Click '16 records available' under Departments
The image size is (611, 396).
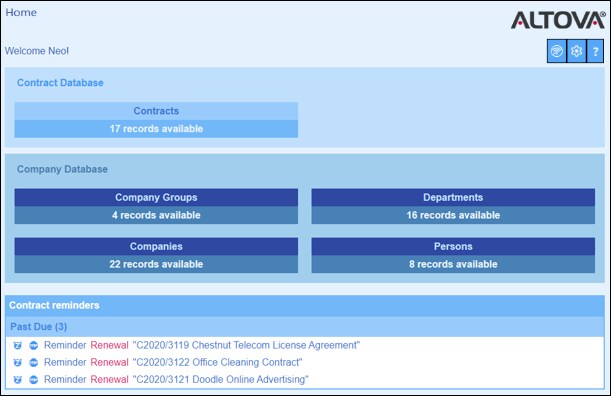pos(453,215)
